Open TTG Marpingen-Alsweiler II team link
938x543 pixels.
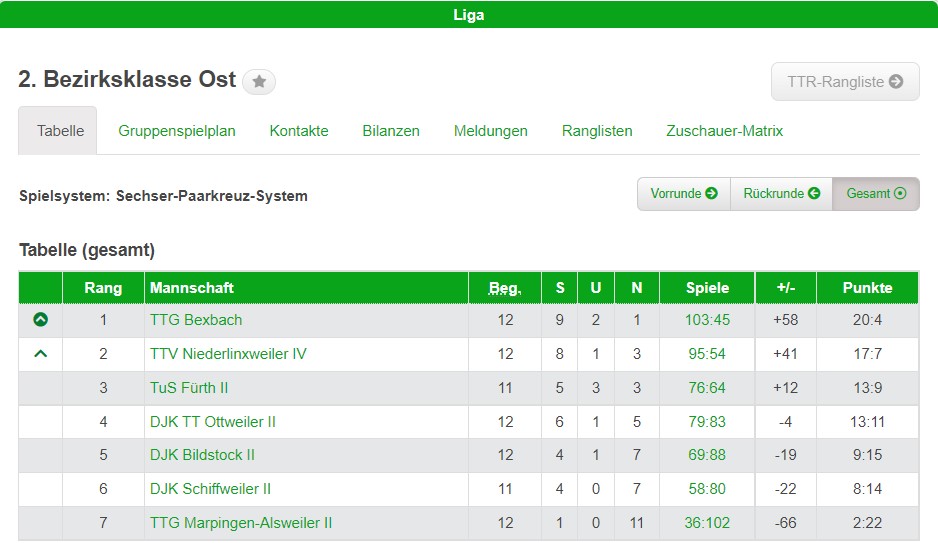241,523
